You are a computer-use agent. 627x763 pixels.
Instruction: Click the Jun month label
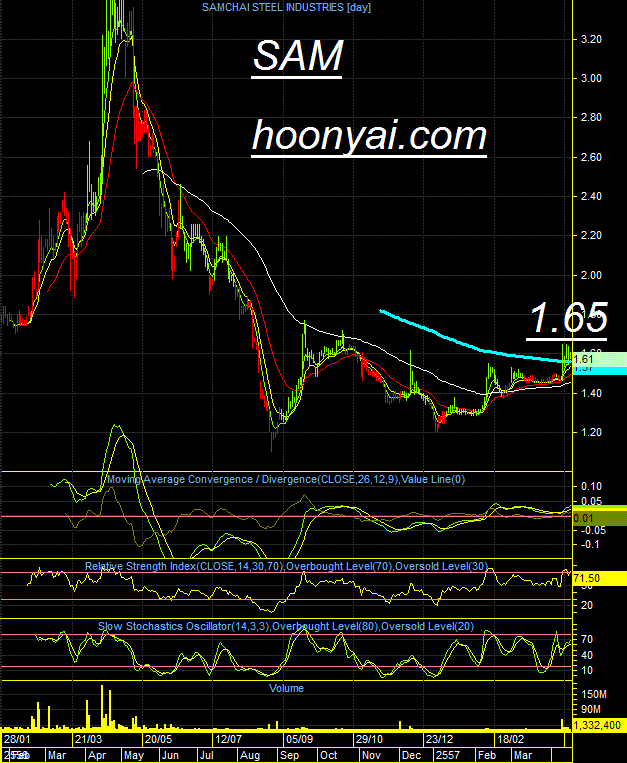click(170, 756)
